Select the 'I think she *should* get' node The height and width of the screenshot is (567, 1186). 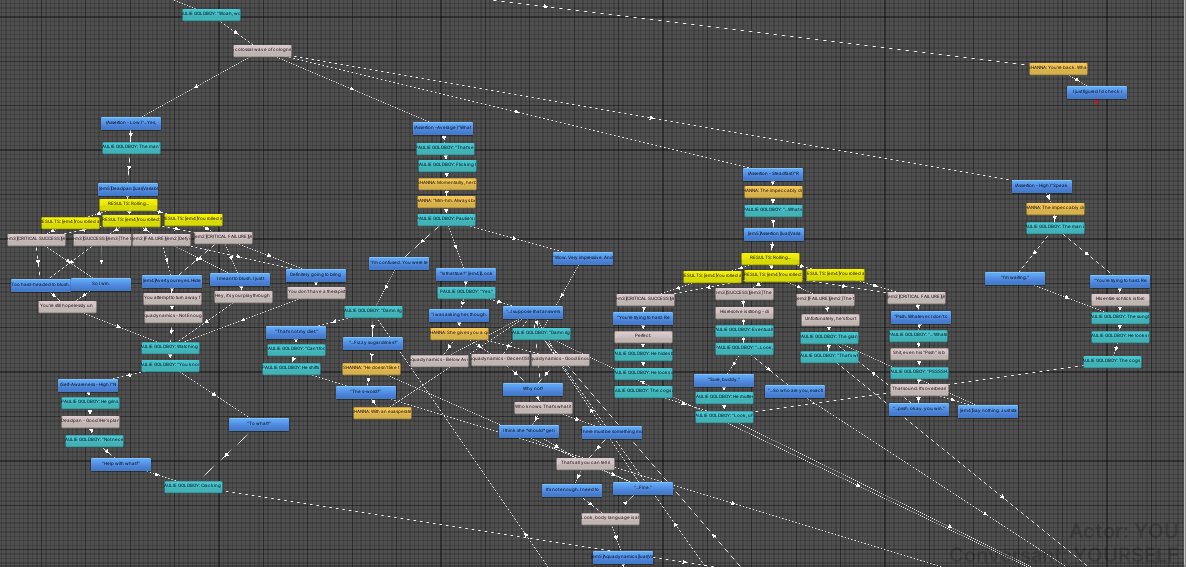[529, 432]
